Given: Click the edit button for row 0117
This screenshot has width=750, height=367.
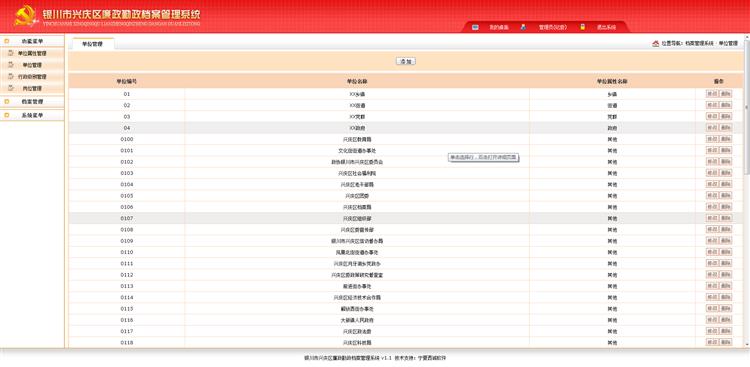Looking at the screenshot, I should 712,331.
